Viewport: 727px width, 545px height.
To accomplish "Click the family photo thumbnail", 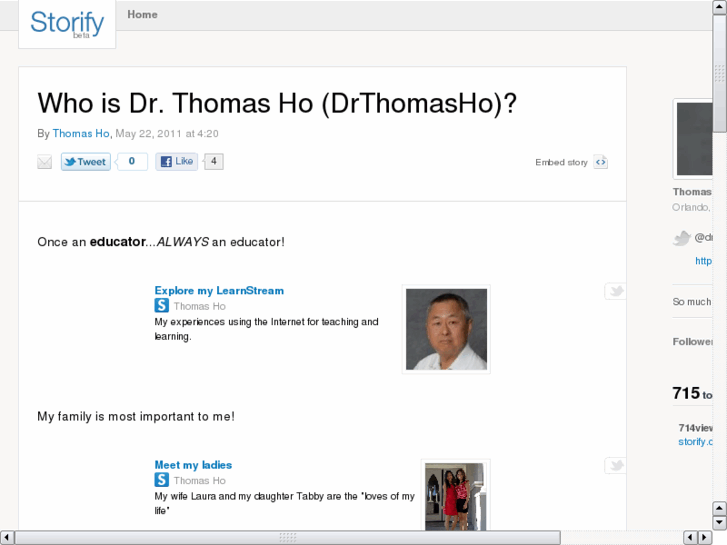I will pos(454,495).
